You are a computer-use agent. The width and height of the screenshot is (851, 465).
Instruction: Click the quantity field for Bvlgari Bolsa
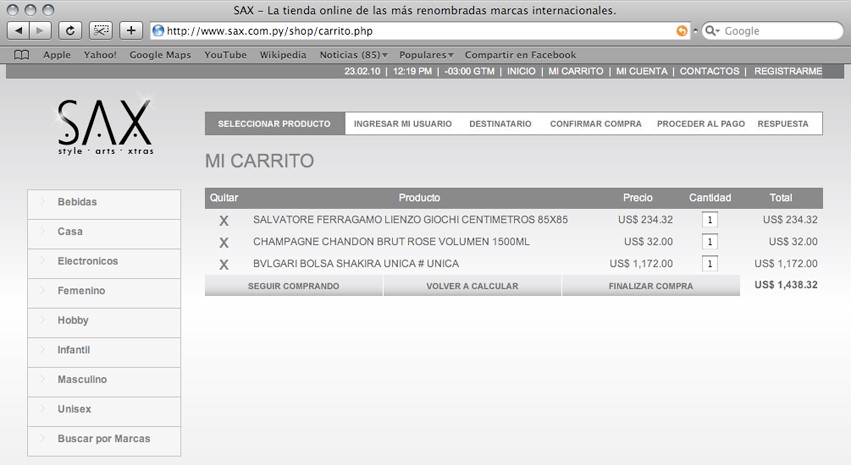tap(710, 264)
